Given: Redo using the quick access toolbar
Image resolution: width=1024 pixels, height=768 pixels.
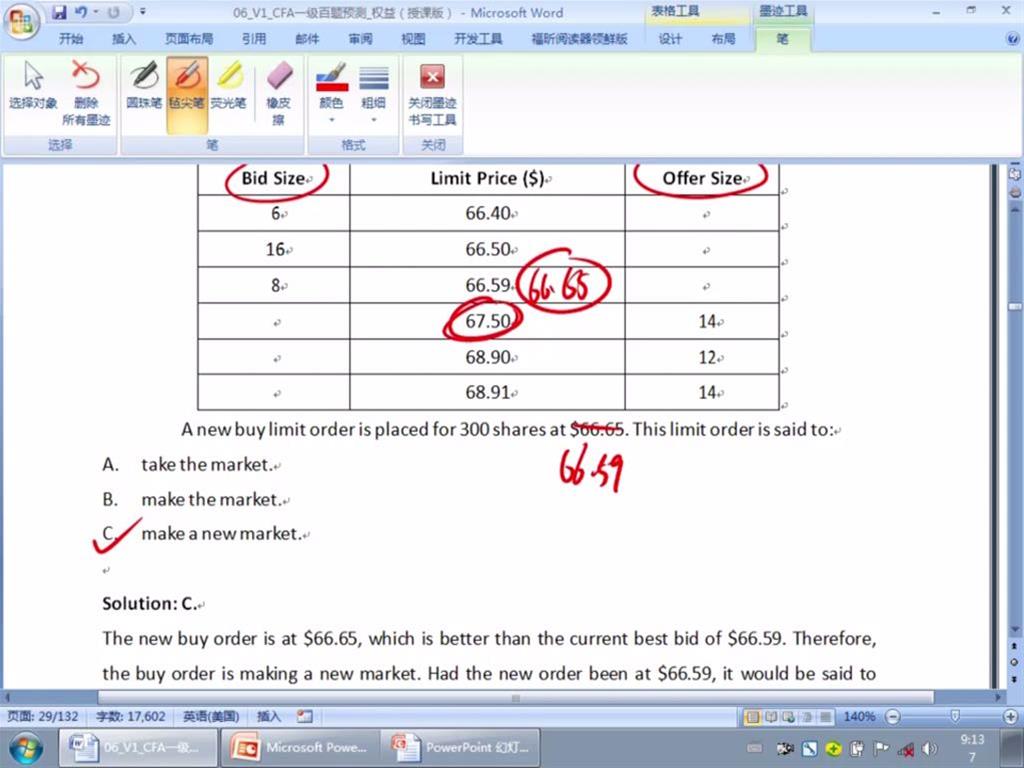Looking at the screenshot, I should click(x=114, y=12).
